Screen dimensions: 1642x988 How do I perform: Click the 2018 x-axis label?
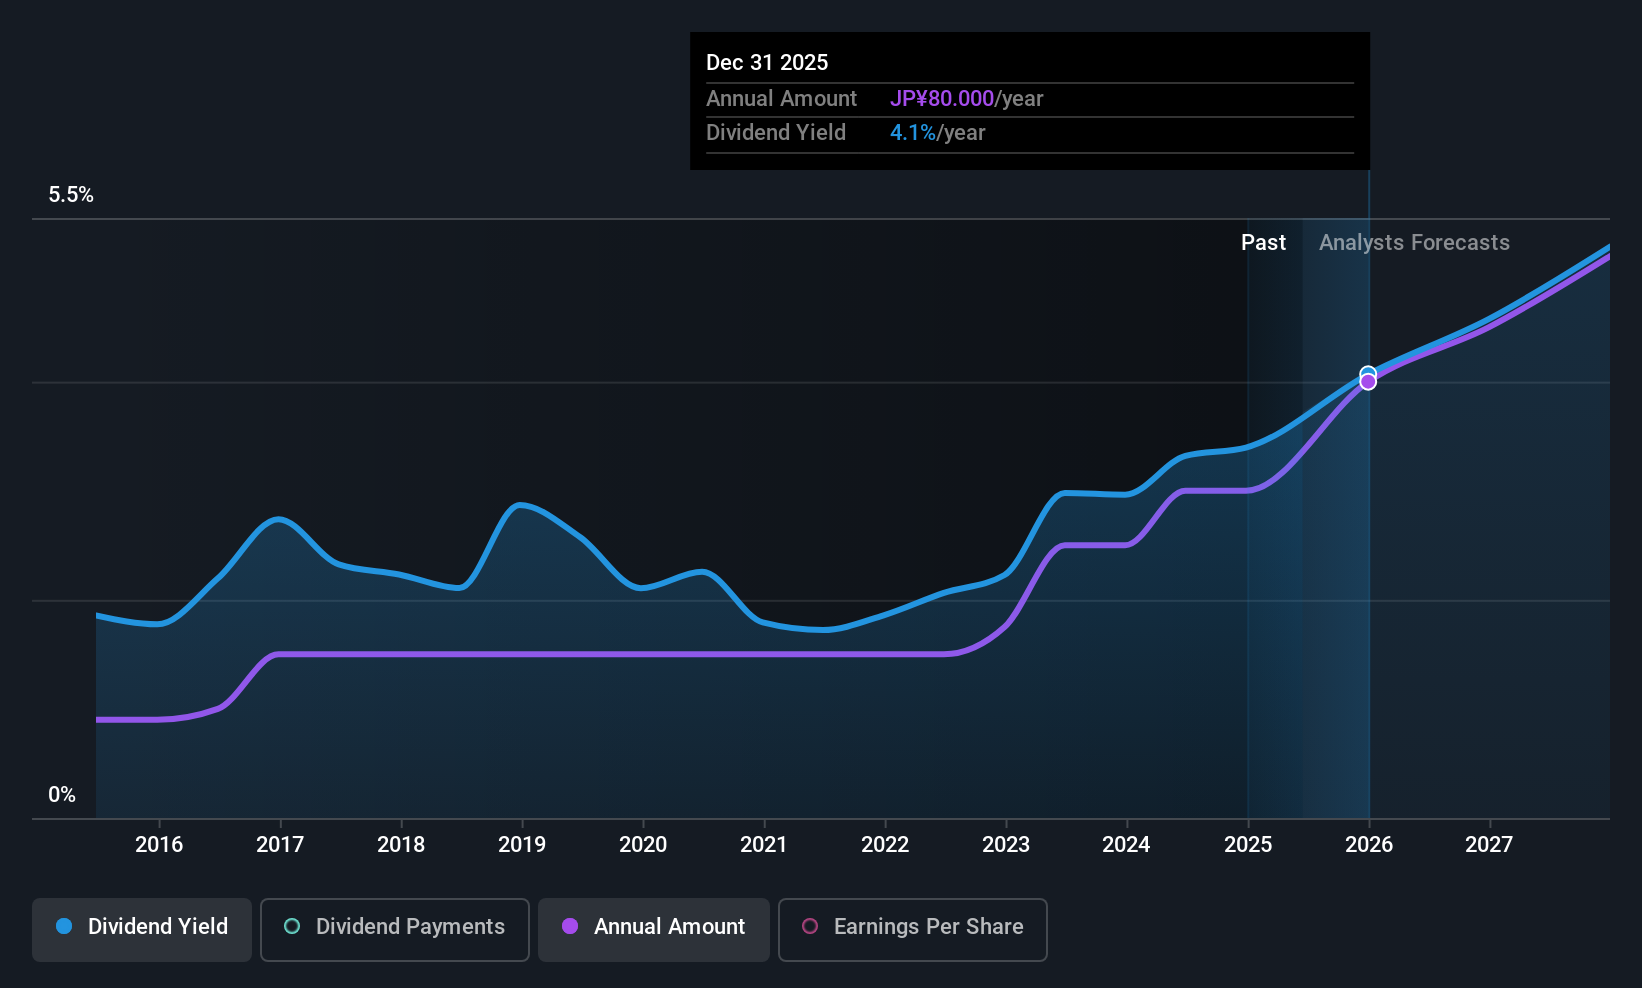point(401,845)
